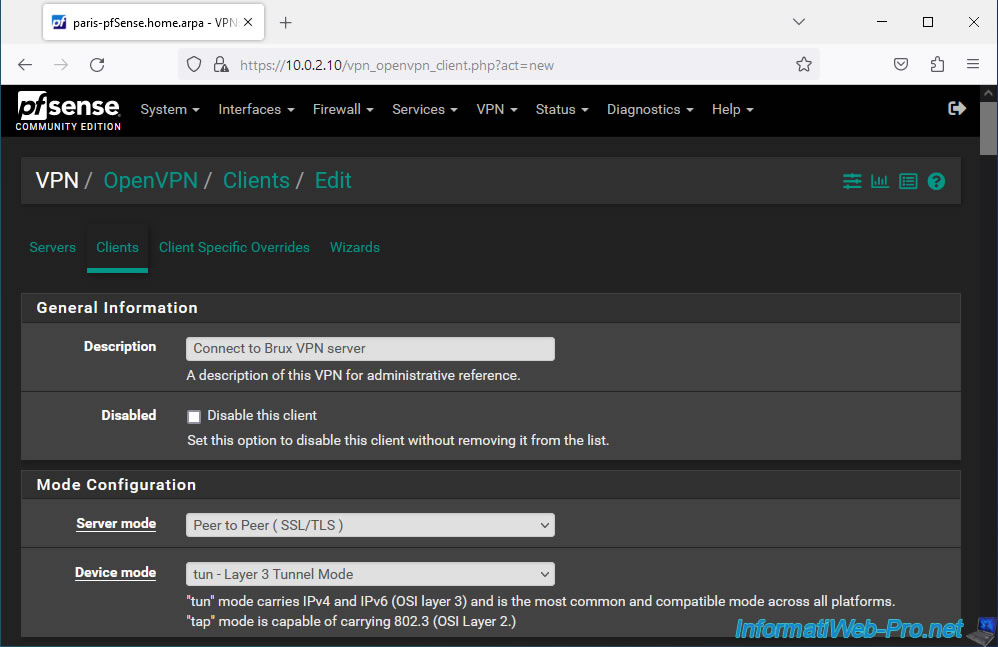Screen dimensions: 998x647
Task: Open Firefox application menu
Action: tap(973, 64)
